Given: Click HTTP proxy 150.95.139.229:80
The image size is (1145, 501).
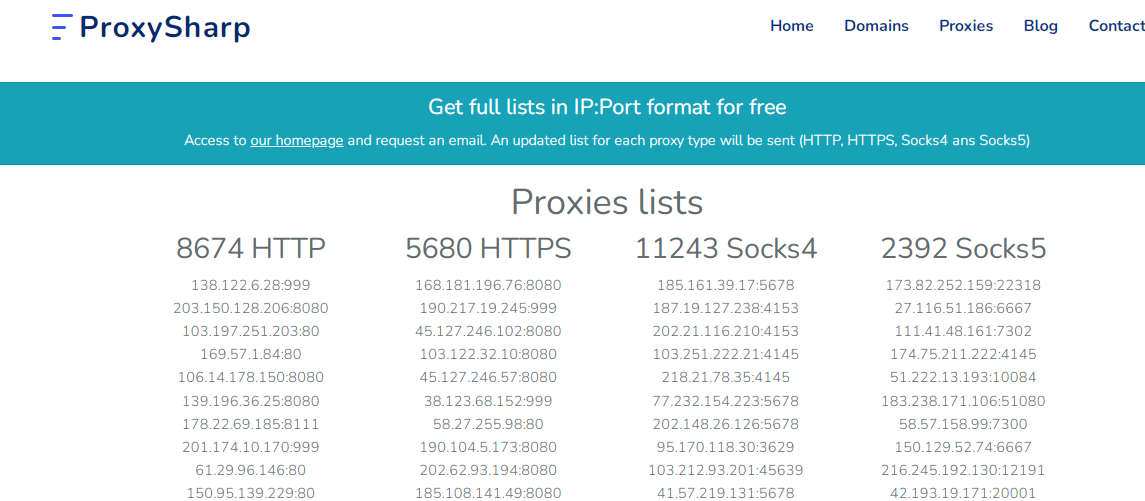Looking at the screenshot, I should click(250, 493).
